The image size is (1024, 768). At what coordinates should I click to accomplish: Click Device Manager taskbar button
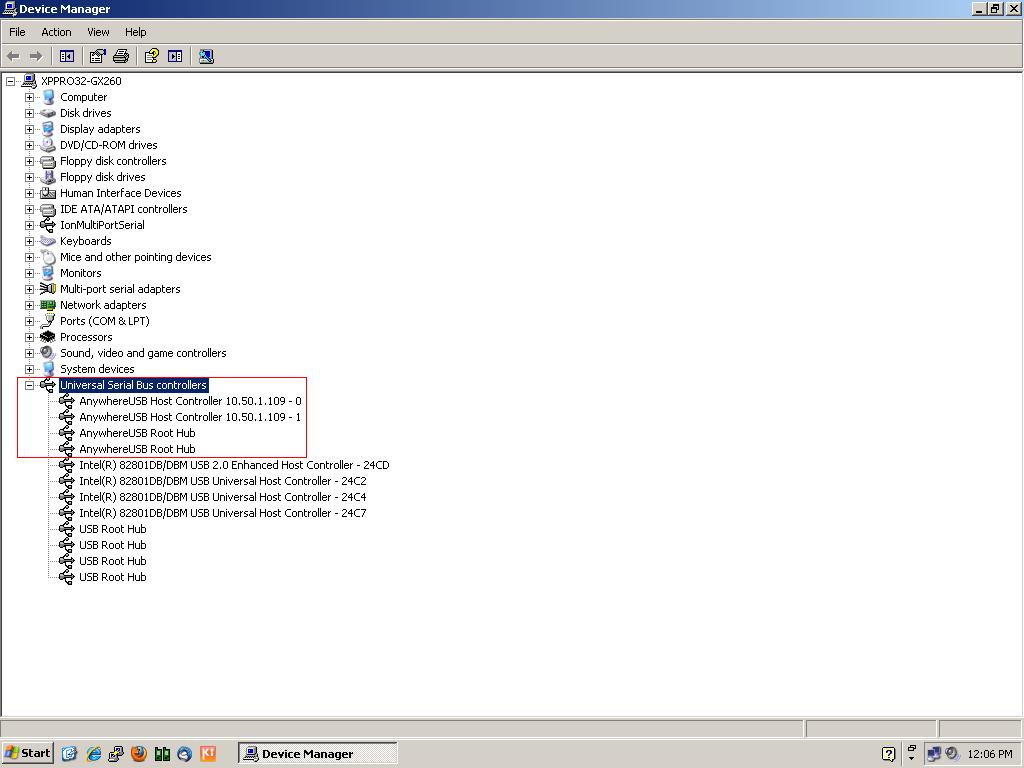pyautogui.click(x=317, y=754)
